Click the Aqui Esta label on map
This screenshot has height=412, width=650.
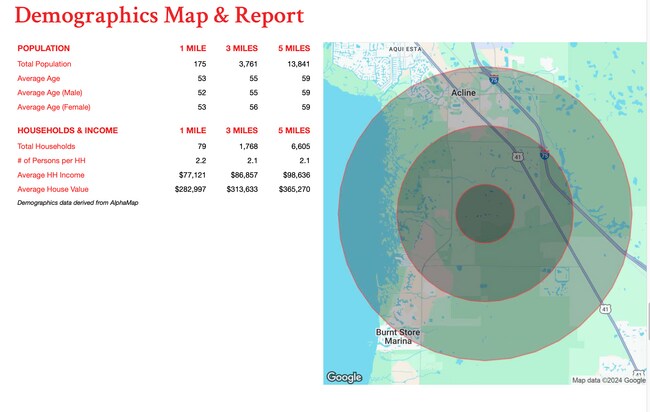(x=410, y=48)
